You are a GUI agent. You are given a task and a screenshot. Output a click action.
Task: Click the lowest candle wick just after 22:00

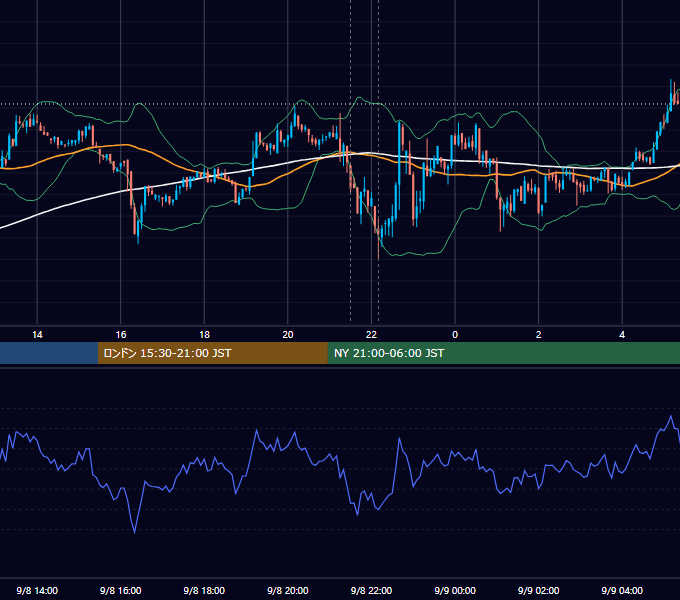379,251
